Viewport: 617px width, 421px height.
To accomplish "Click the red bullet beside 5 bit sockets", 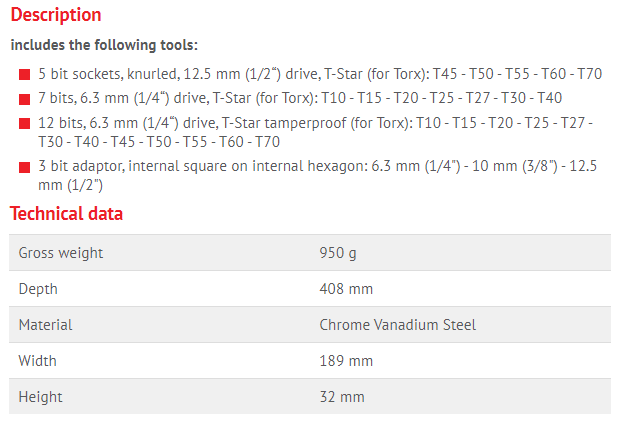I will click(24, 74).
